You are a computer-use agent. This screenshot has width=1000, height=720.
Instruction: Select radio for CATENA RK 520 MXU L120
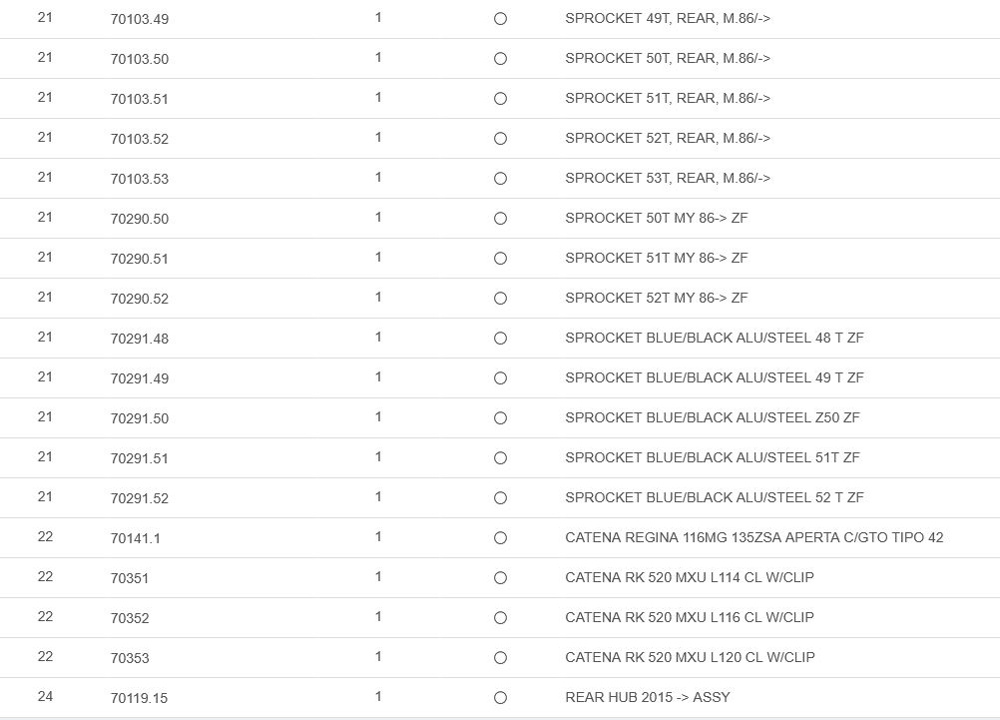500,658
